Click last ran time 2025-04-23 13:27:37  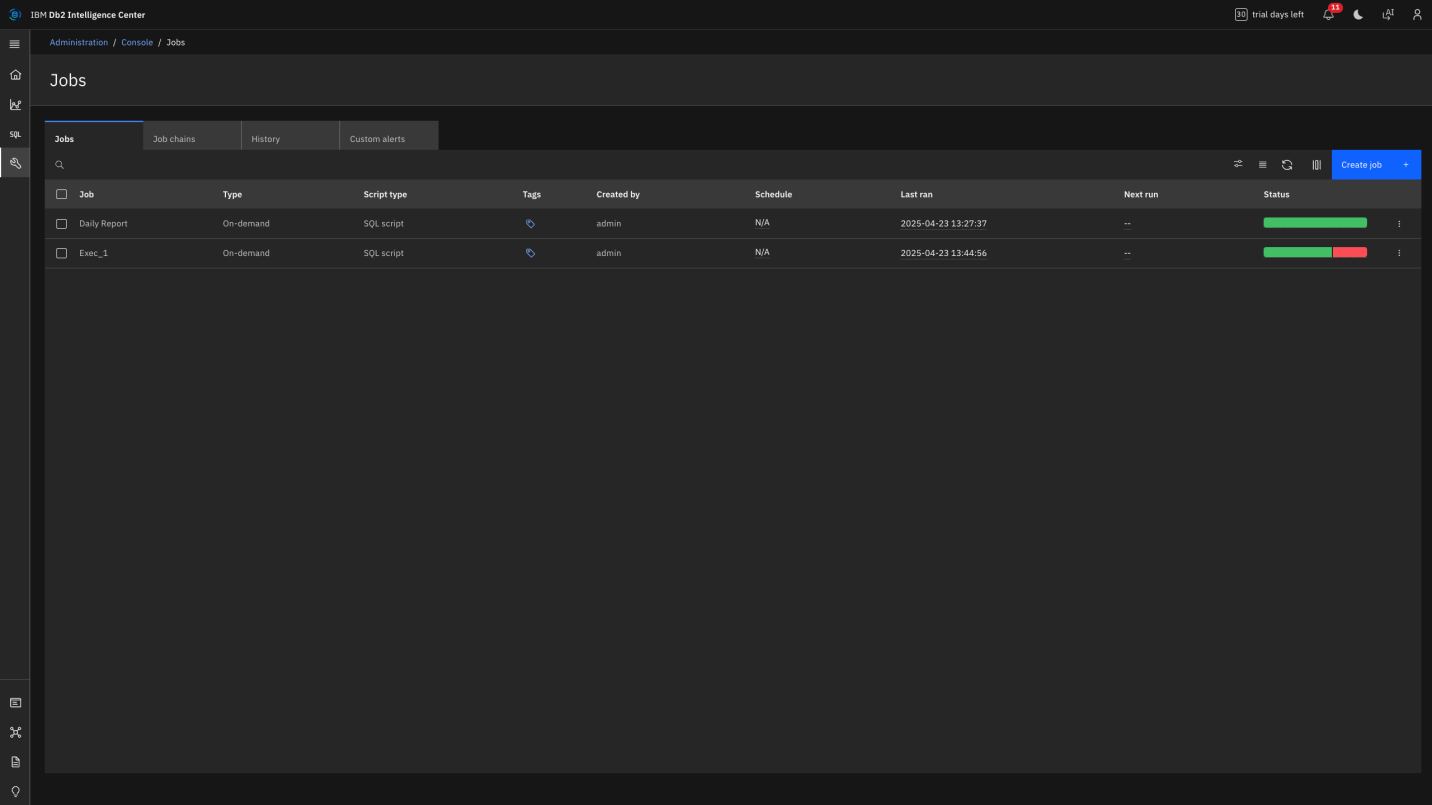click(x=943, y=224)
